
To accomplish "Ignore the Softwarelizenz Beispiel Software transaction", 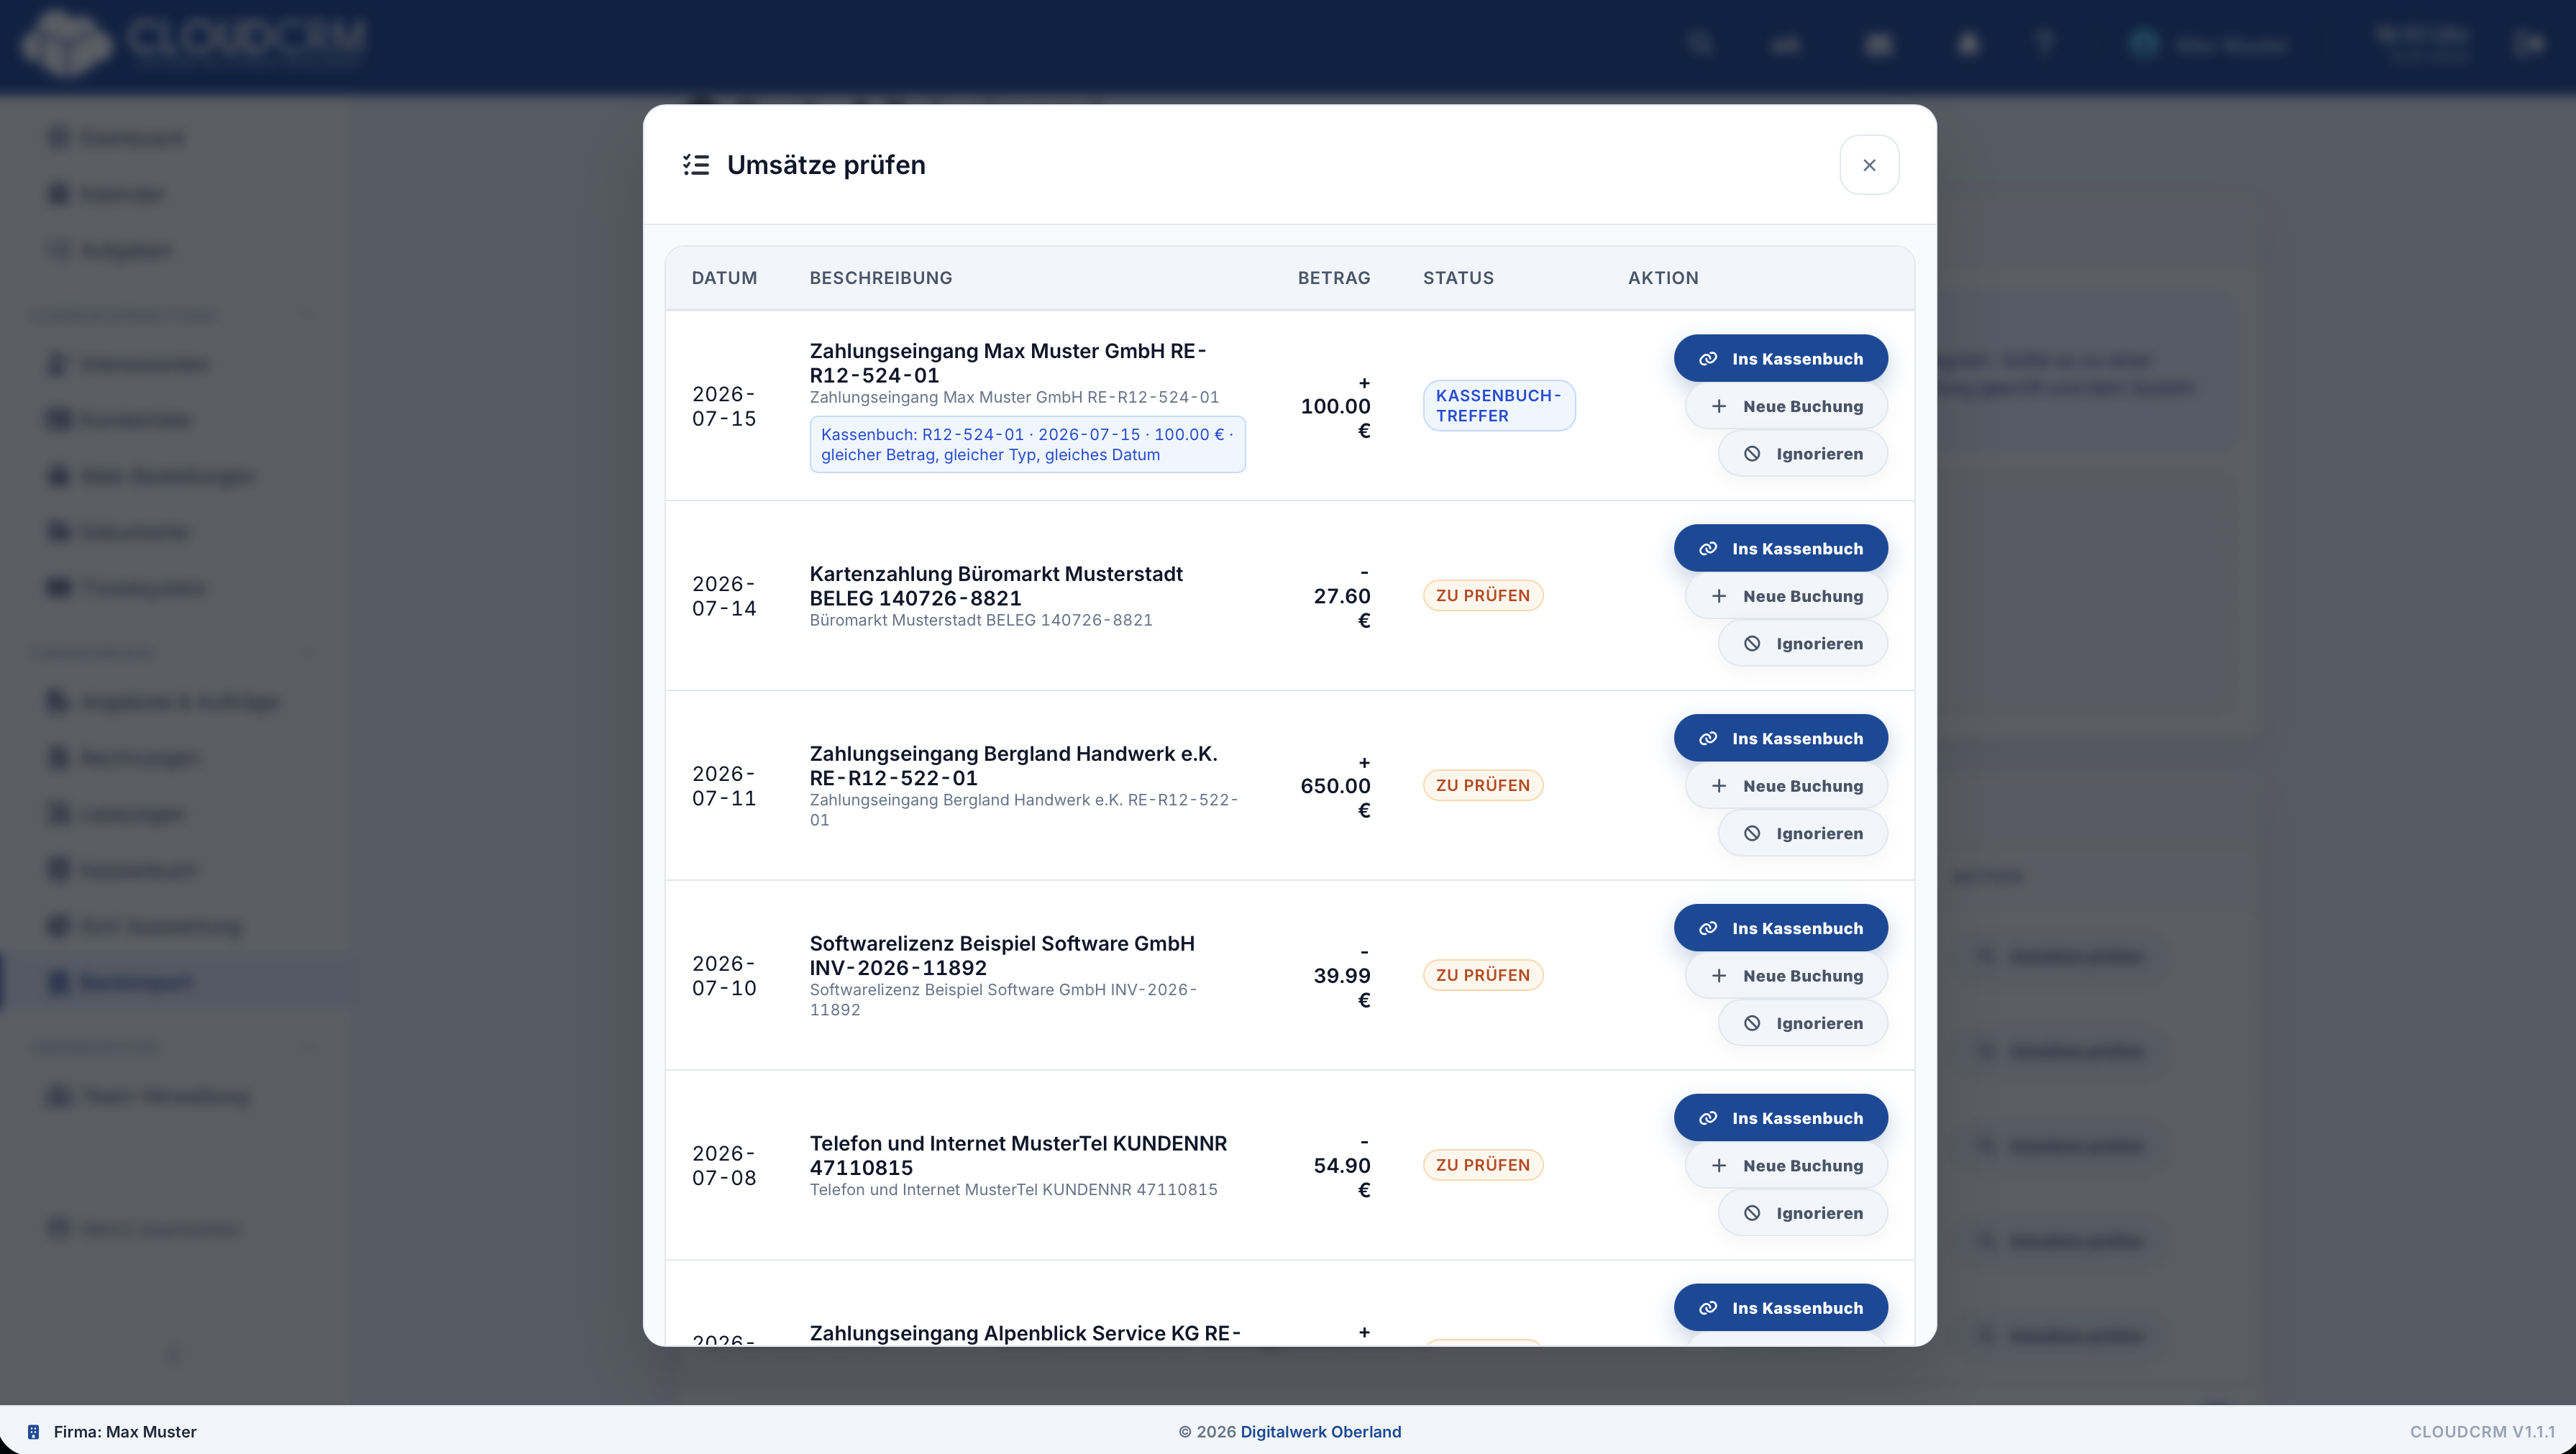I will point(1803,1024).
